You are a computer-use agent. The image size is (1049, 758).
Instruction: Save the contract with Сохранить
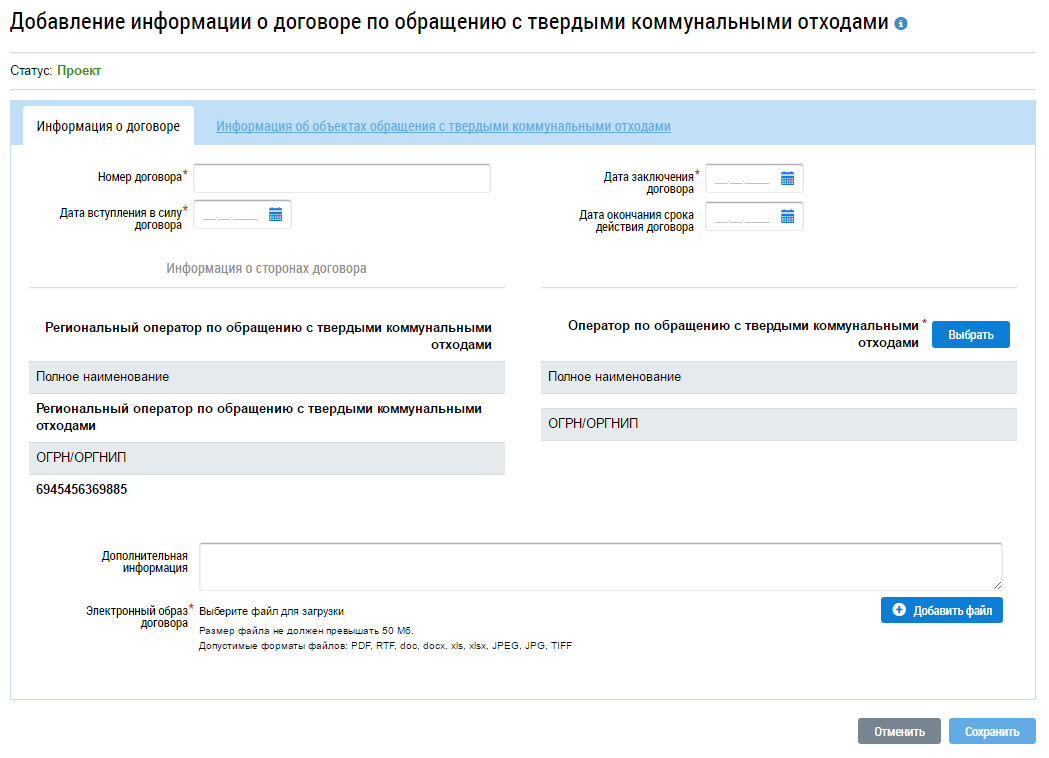(991, 731)
